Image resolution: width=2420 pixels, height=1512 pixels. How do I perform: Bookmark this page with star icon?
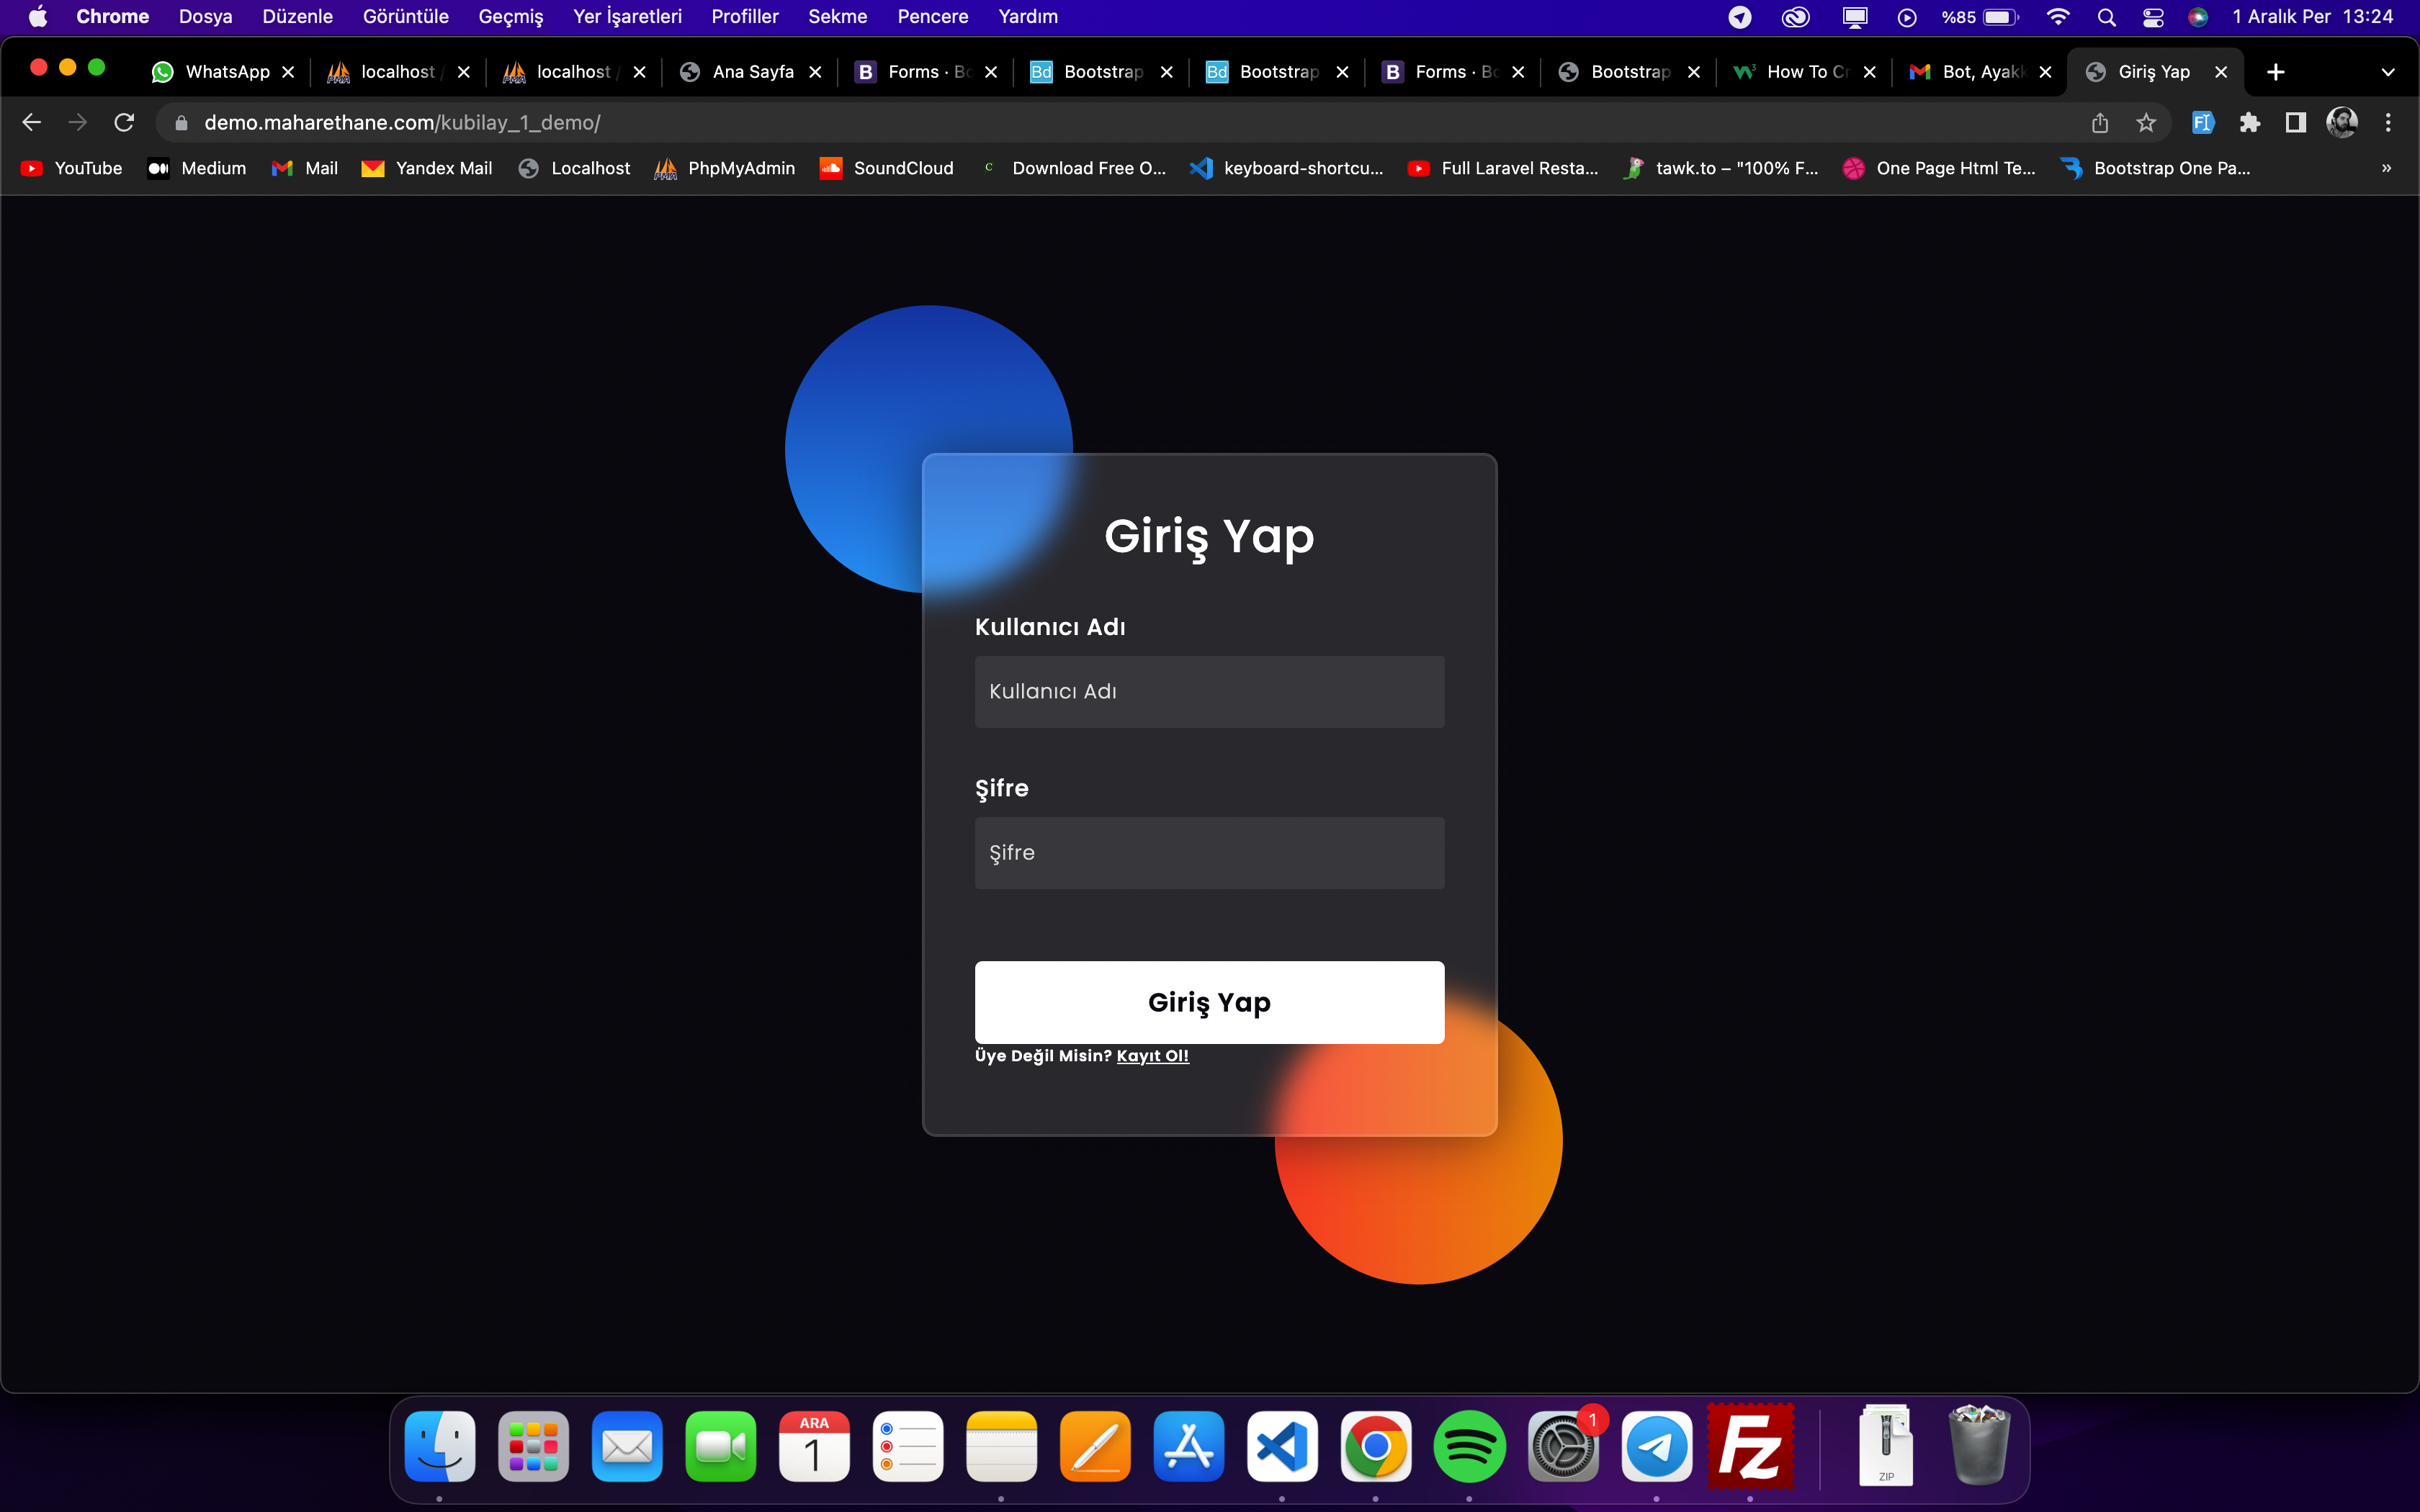coord(2146,122)
